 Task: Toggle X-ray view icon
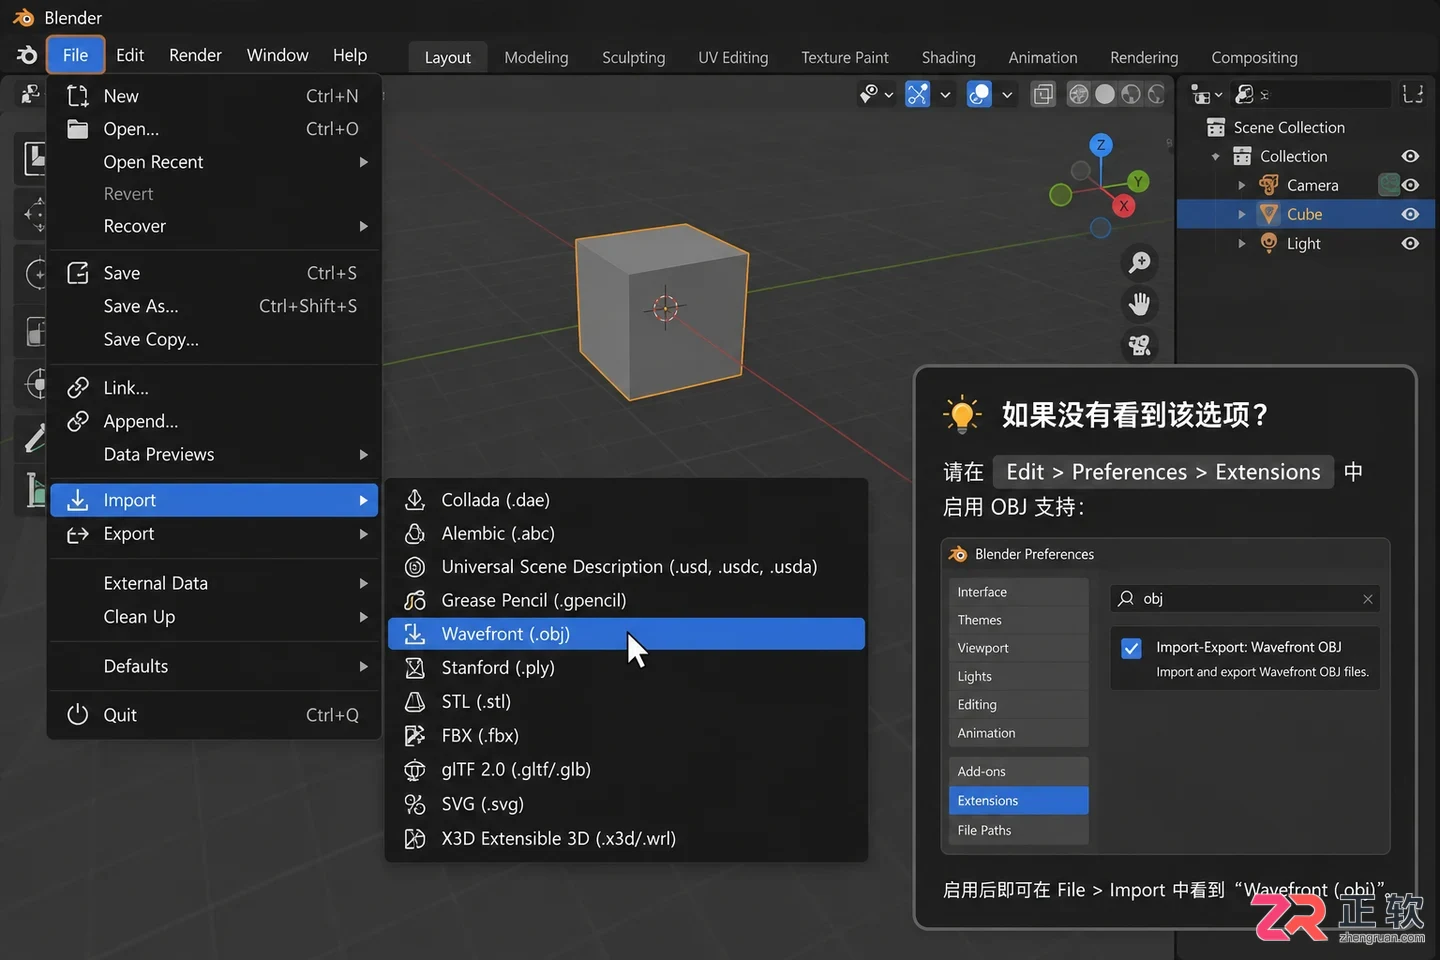(x=1043, y=94)
